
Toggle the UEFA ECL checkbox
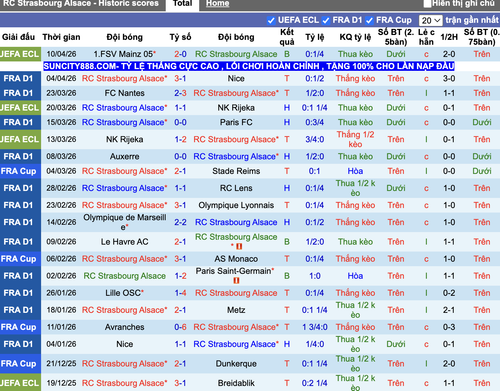pyautogui.click(x=271, y=21)
